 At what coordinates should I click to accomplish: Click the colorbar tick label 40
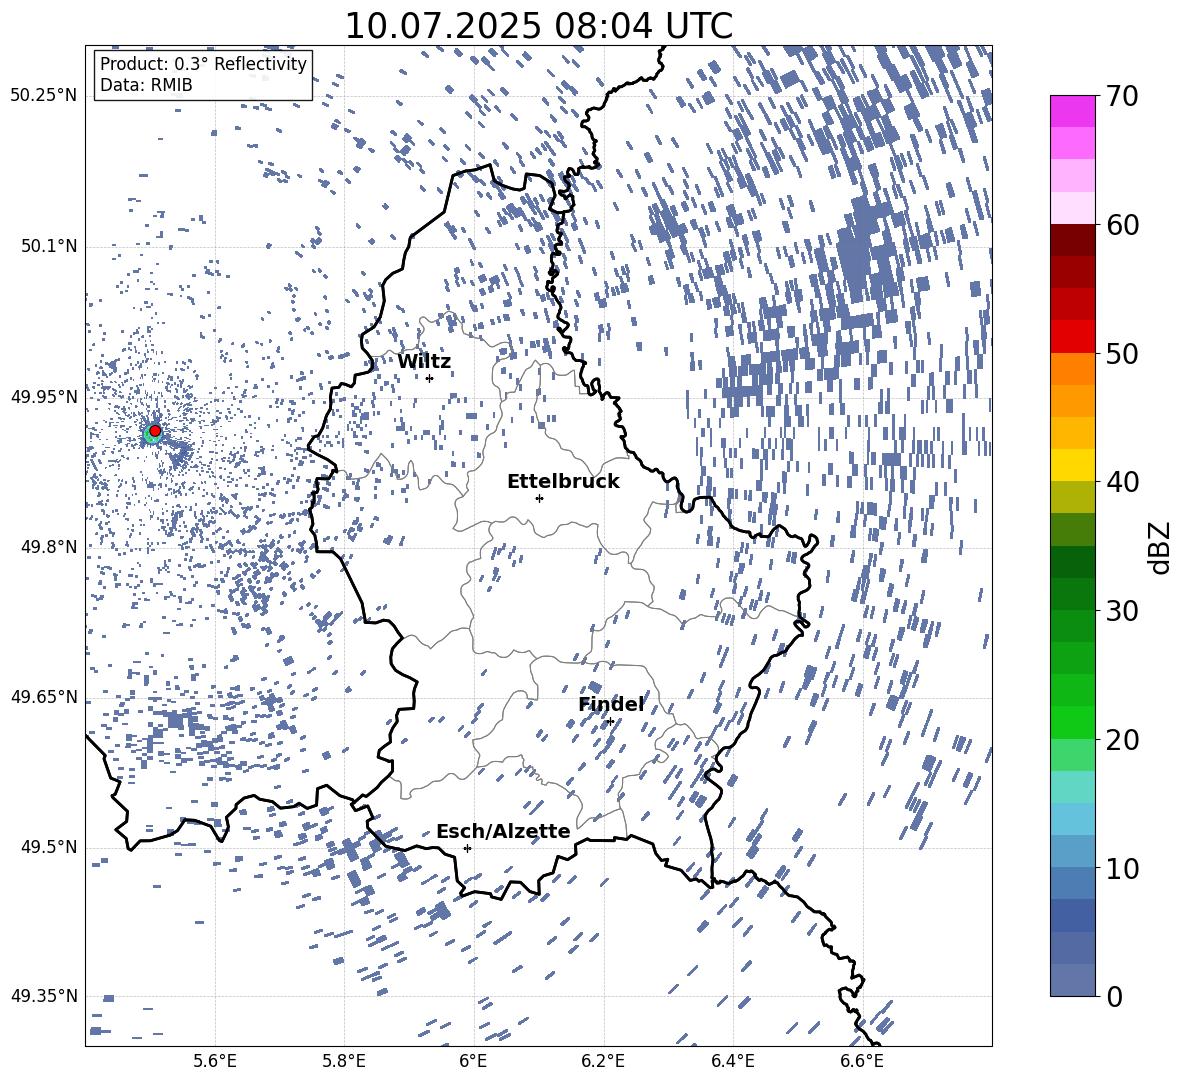[1122, 482]
